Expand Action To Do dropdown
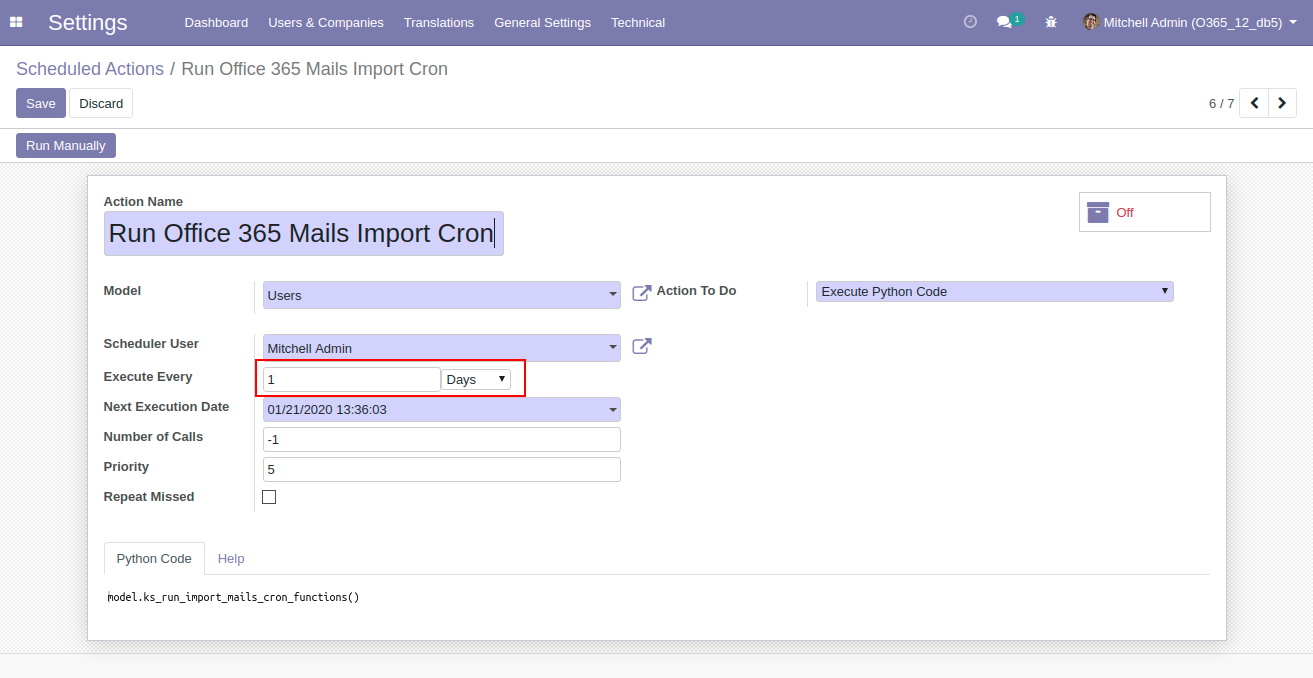1313x678 pixels. point(994,292)
